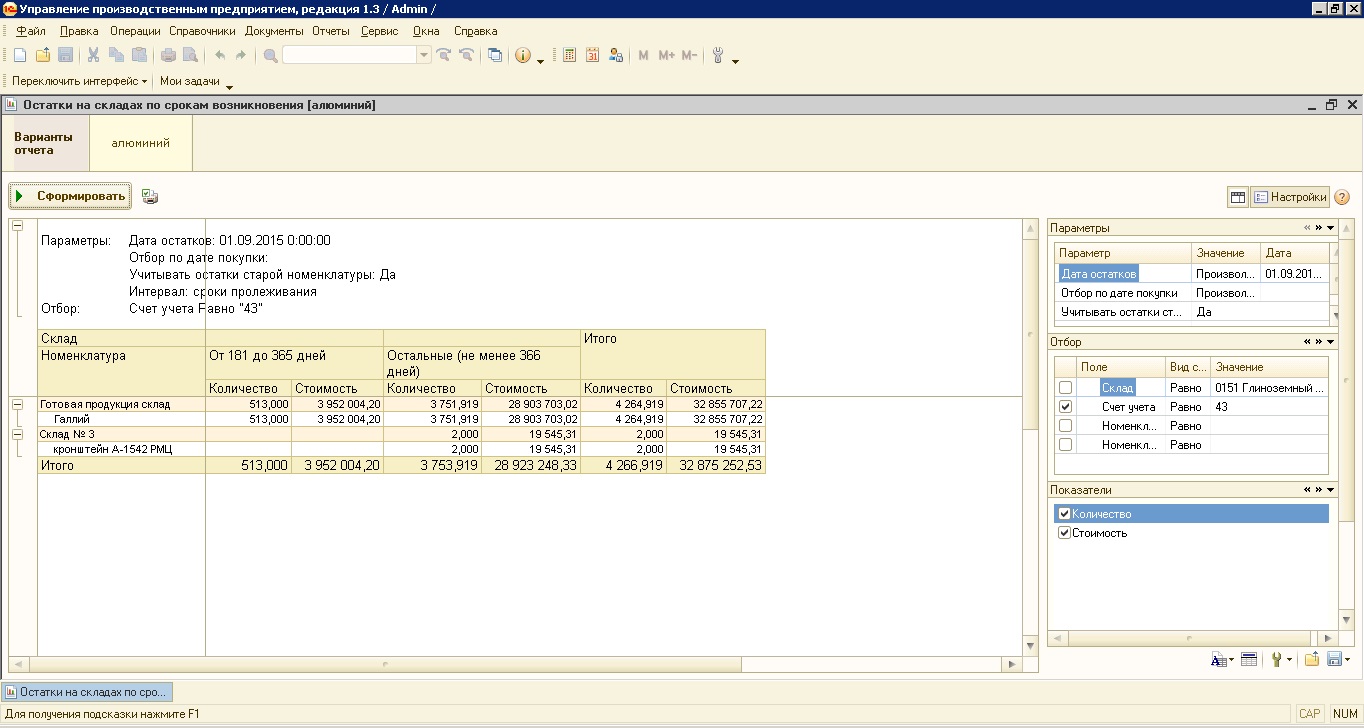Click into the toolbar search input field
This screenshot has height=728, width=1364.
[349, 56]
